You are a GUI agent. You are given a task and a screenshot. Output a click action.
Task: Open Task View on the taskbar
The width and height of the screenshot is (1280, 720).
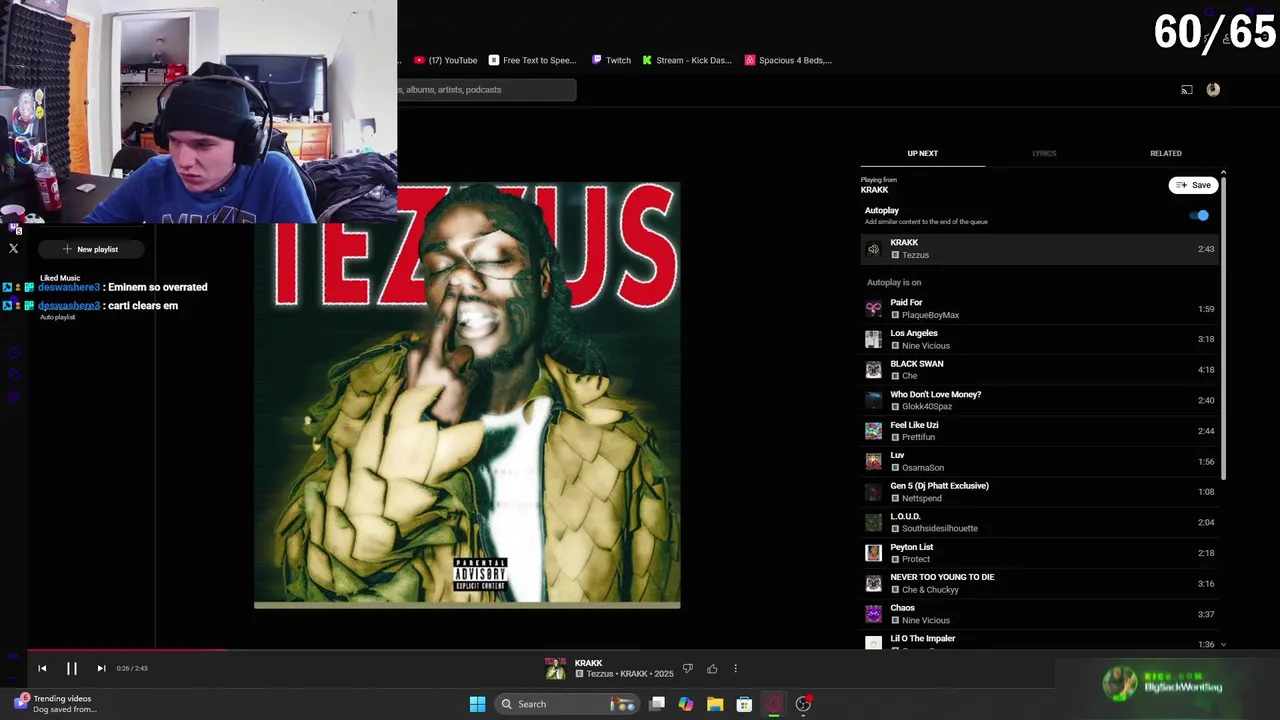[657, 704]
